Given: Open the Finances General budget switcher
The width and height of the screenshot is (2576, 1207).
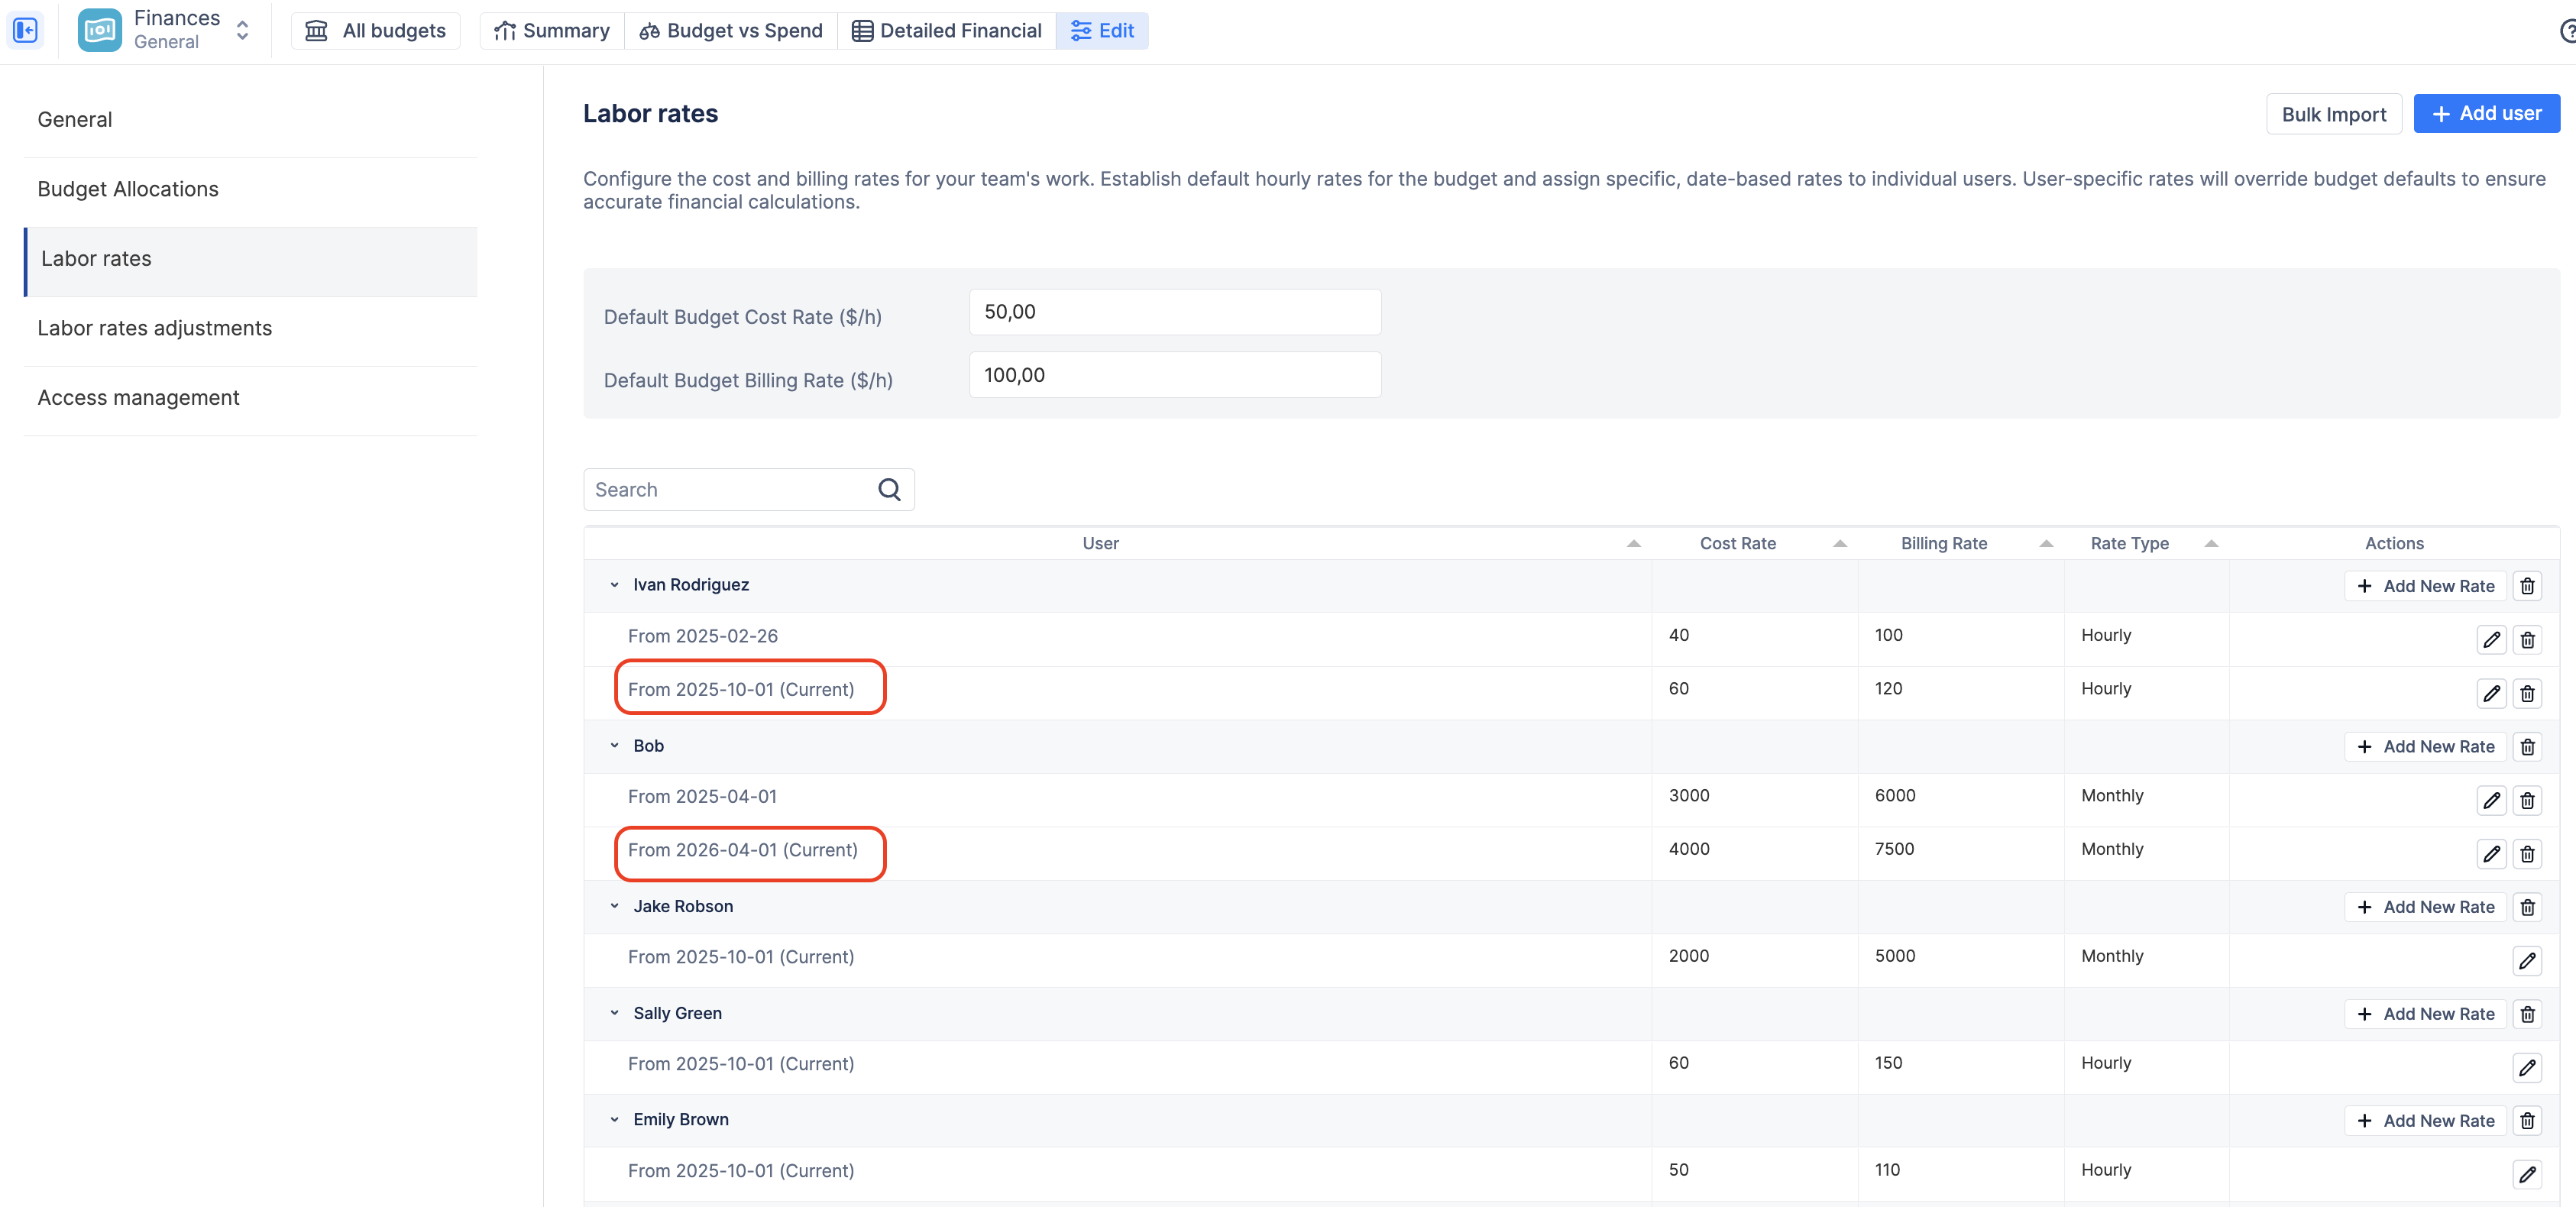Looking at the screenshot, I should coord(242,30).
